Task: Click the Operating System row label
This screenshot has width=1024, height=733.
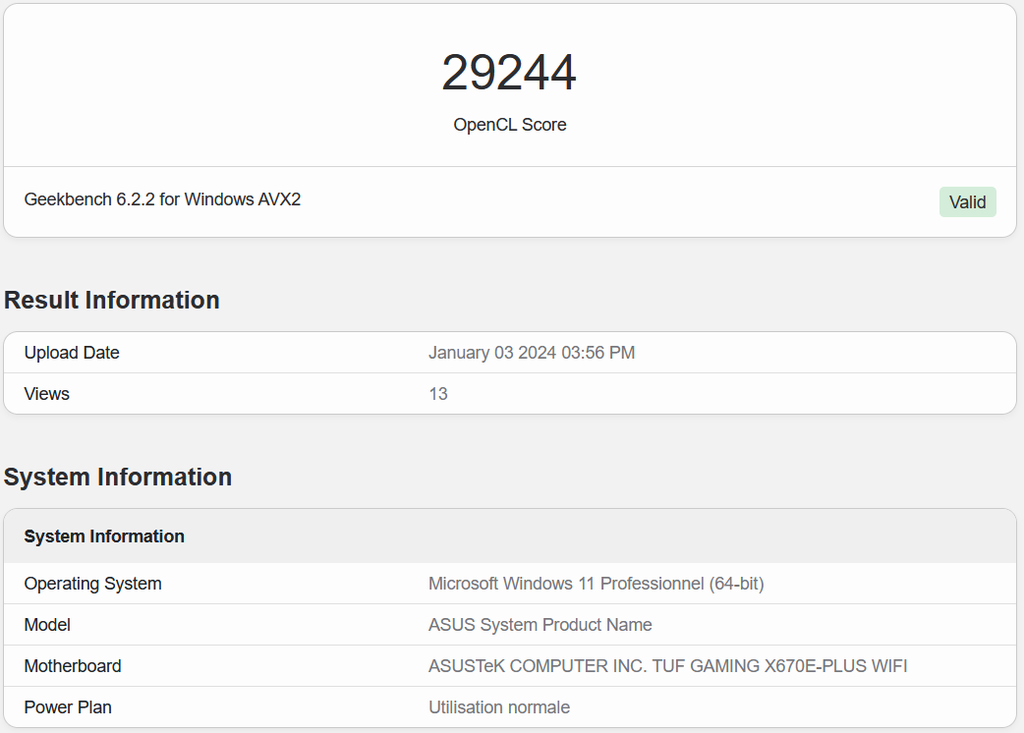Action: pos(92,583)
